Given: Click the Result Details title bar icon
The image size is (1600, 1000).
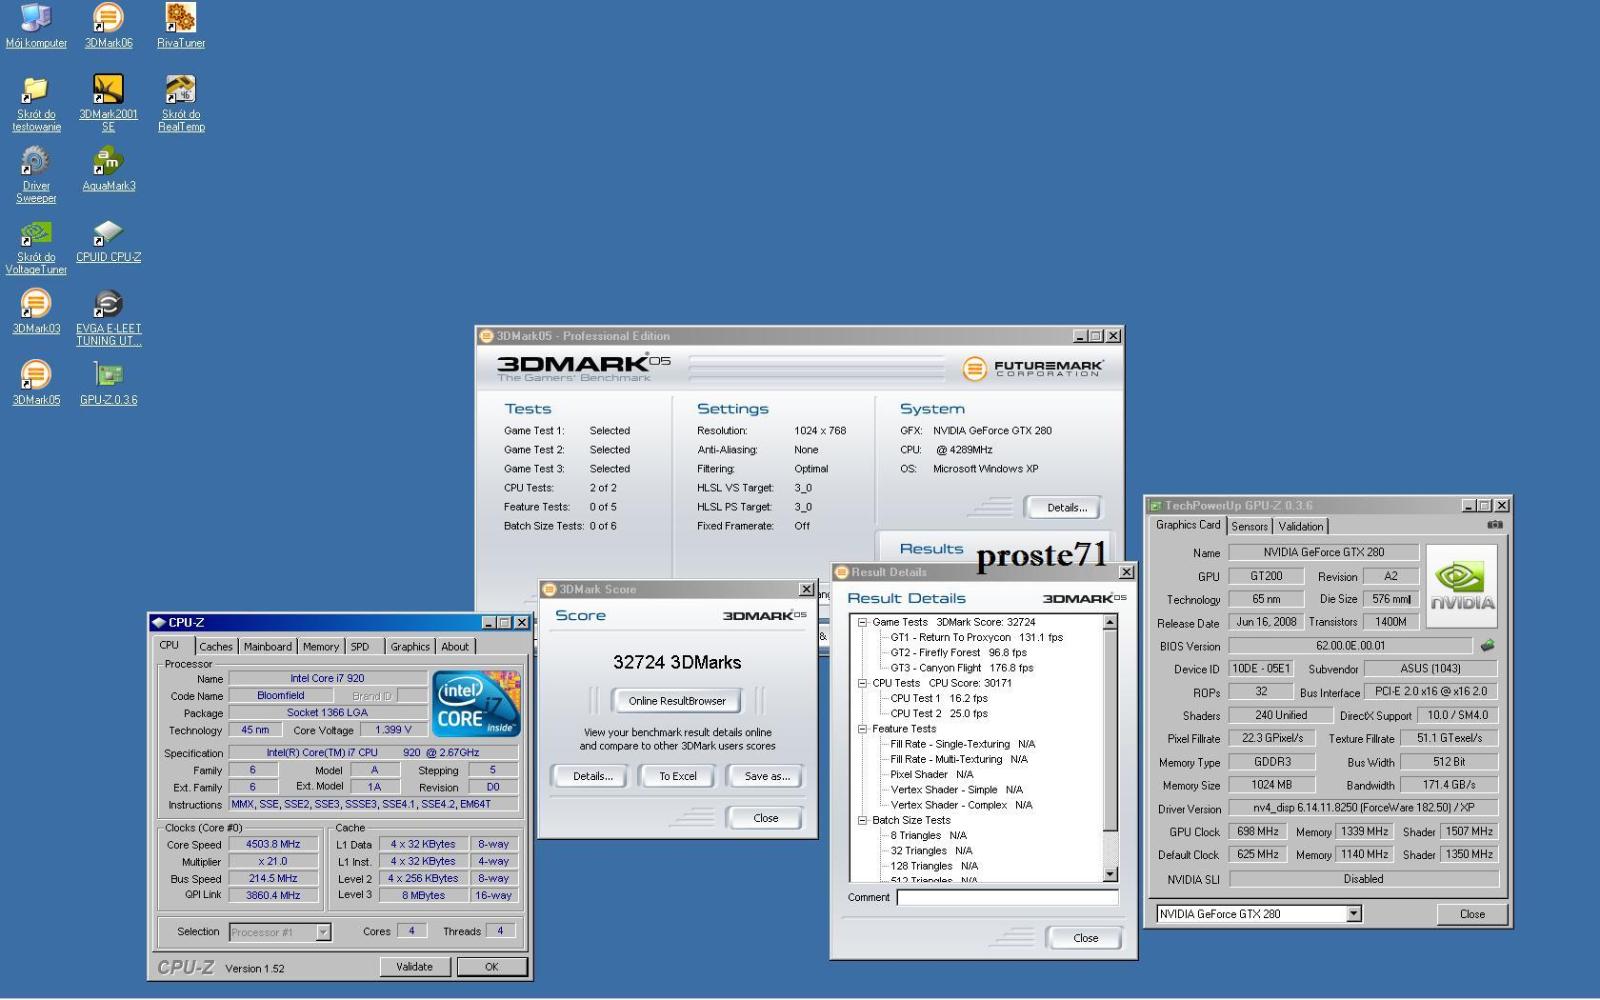Looking at the screenshot, I should [842, 572].
